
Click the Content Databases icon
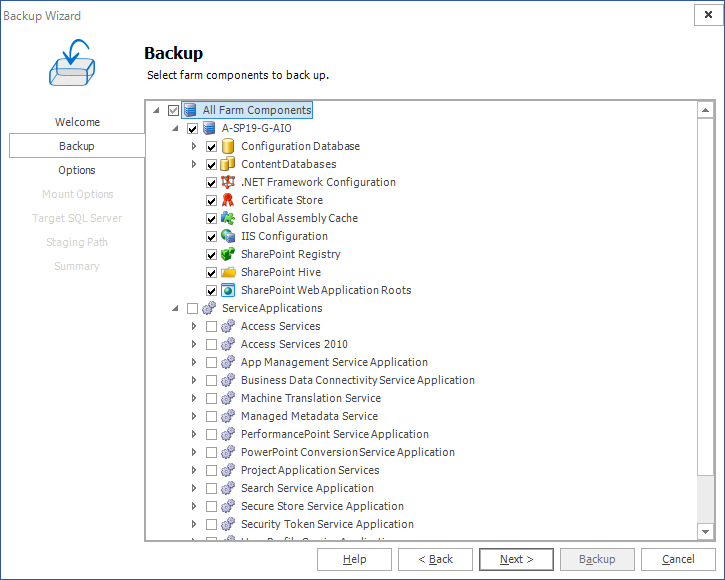tap(228, 164)
